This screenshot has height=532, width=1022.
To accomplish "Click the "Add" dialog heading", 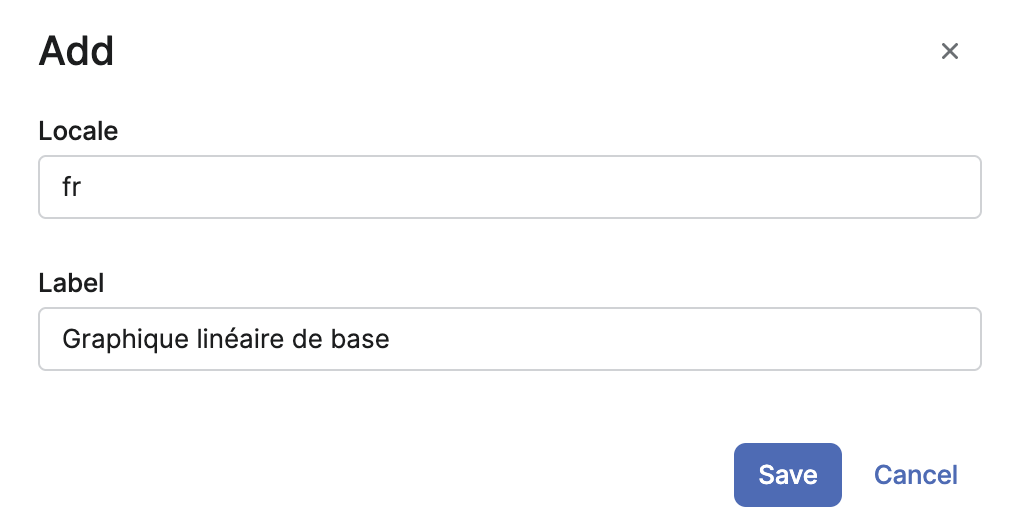I will (x=76, y=51).
